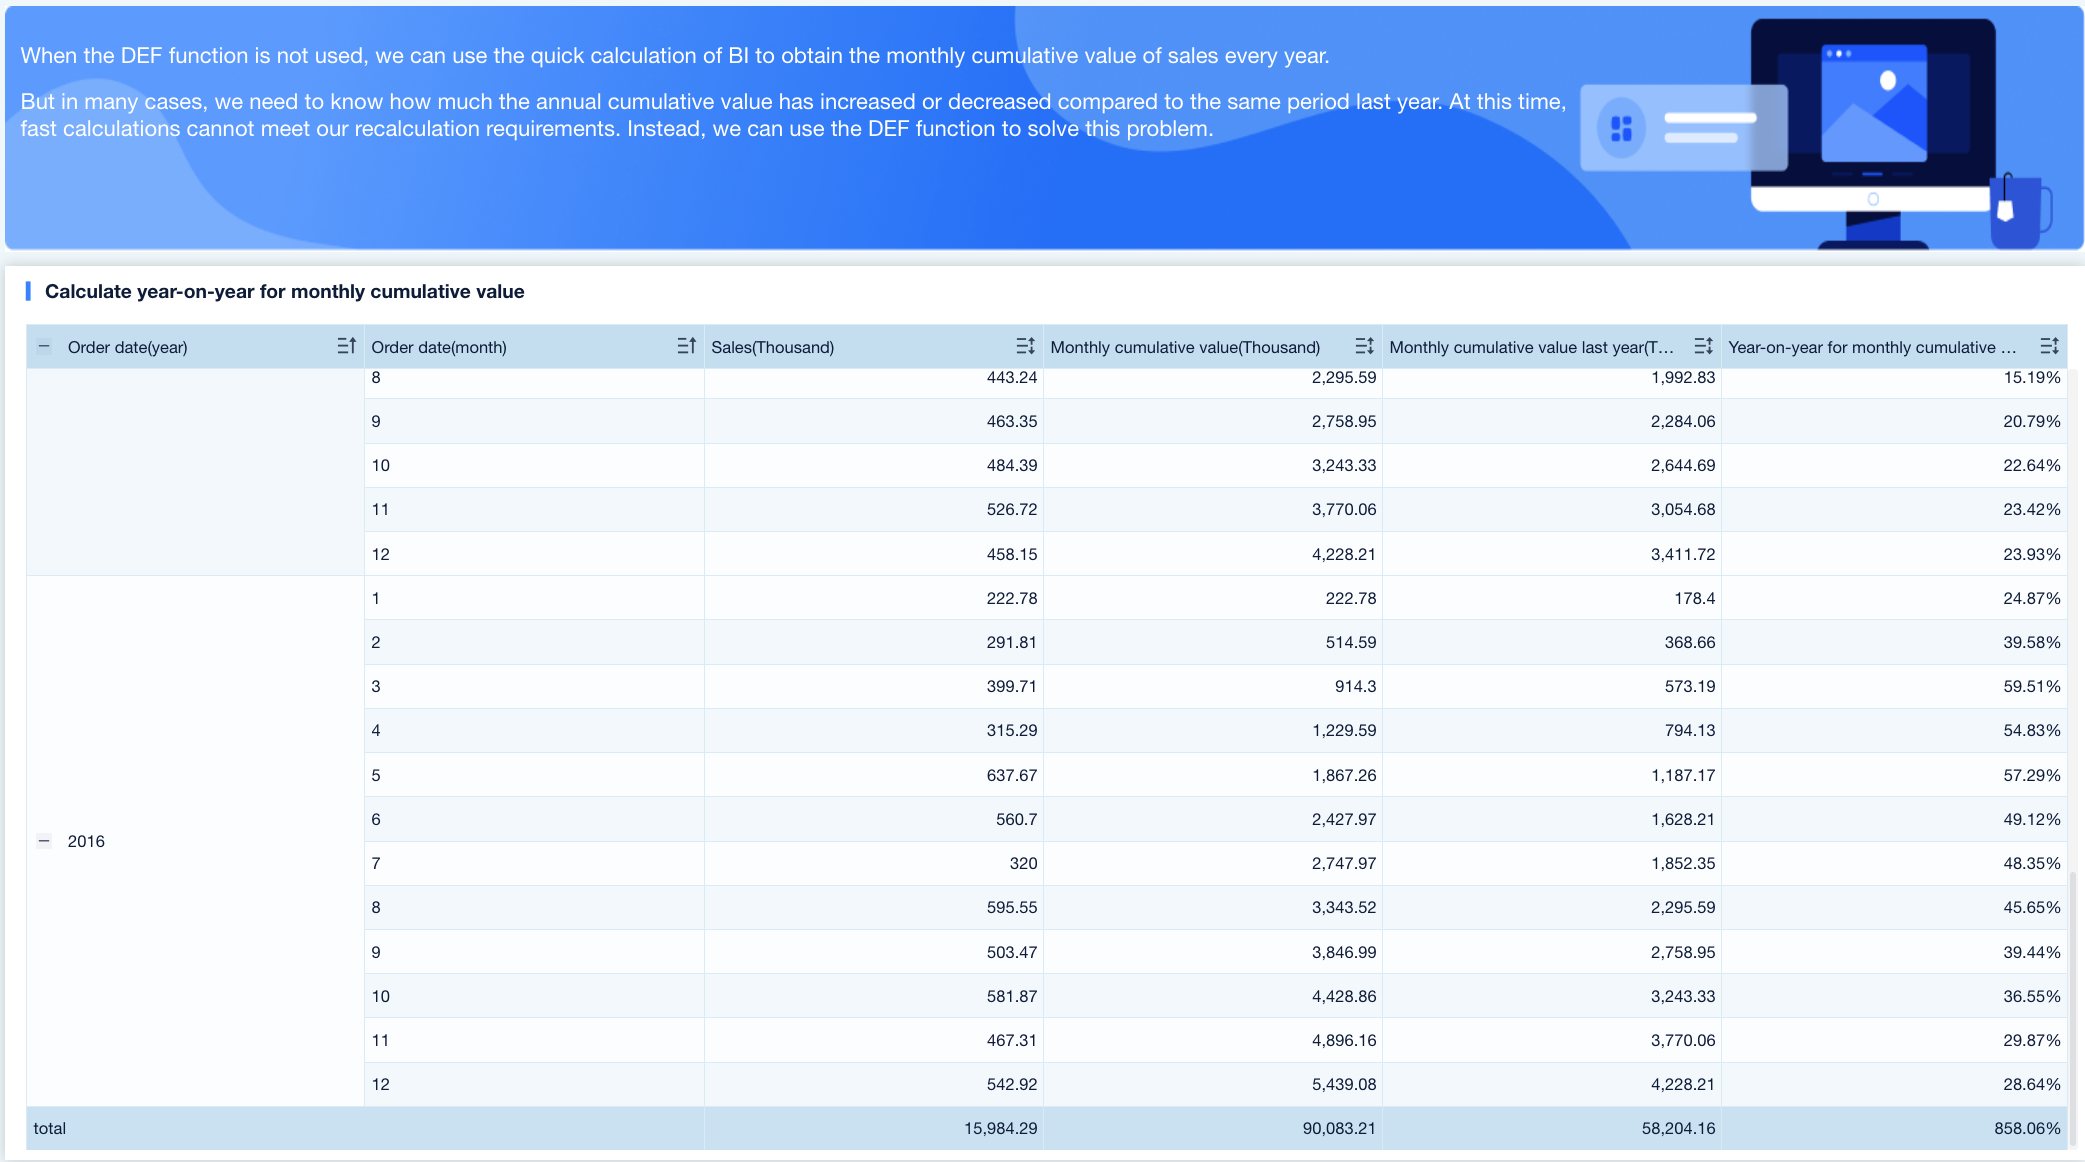
Task: Sort the Order date(month) column
Action: click(x=686, y=346)
